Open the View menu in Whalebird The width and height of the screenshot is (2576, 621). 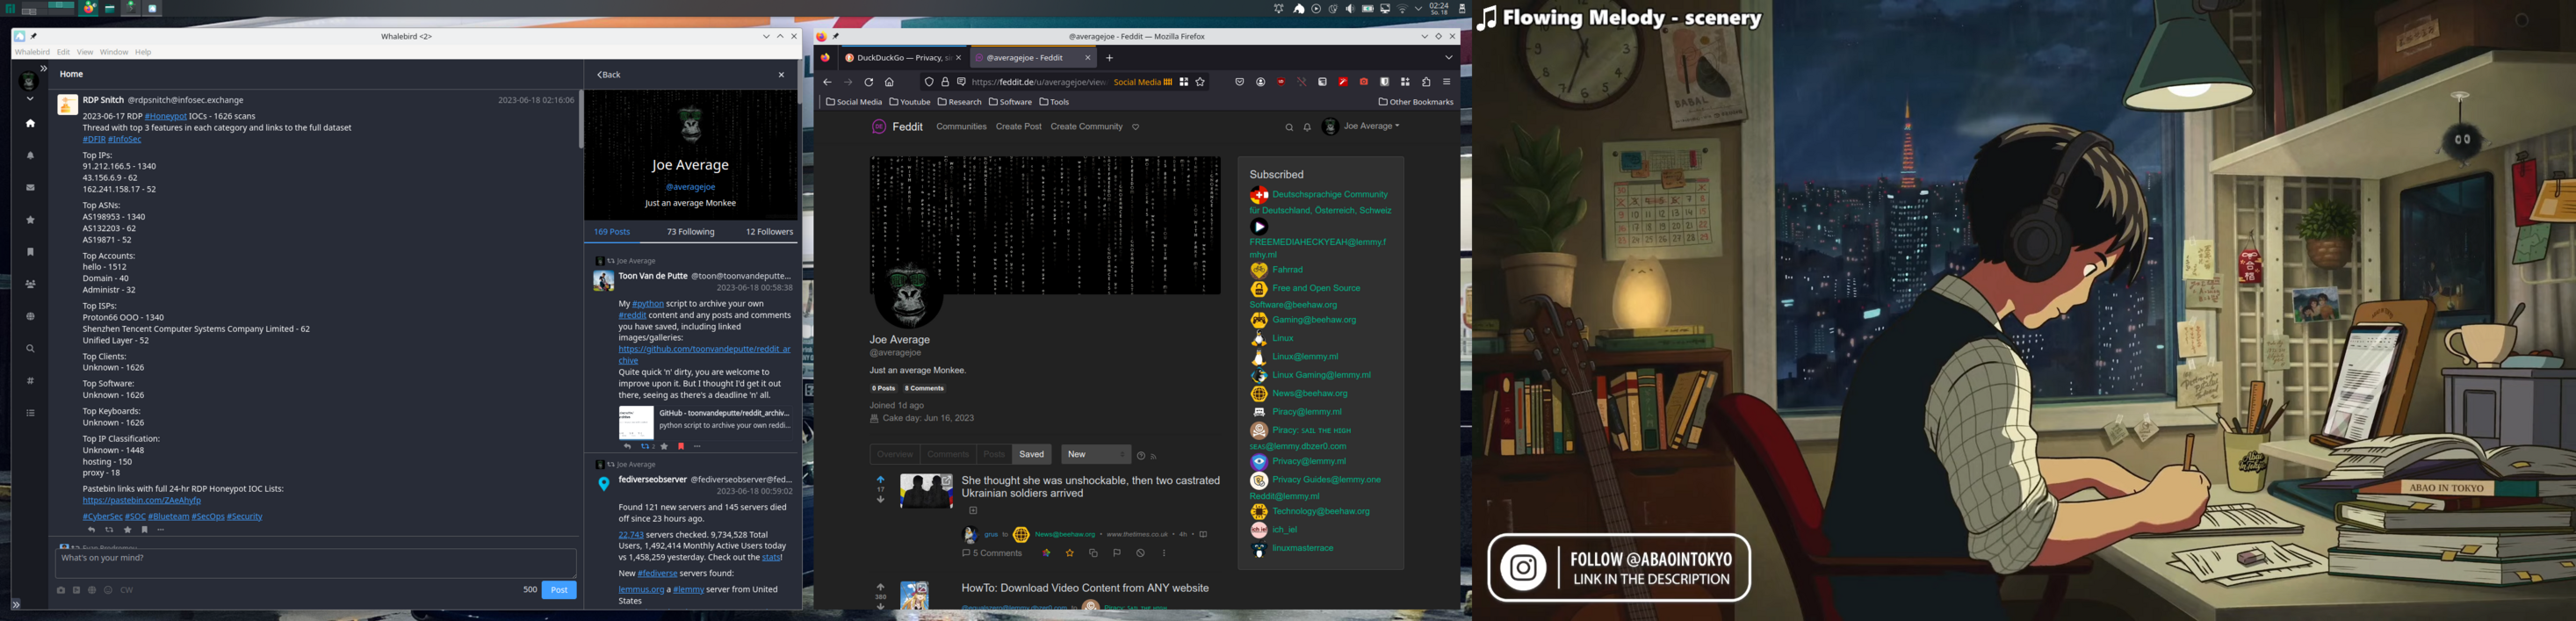tap(85, 52)
